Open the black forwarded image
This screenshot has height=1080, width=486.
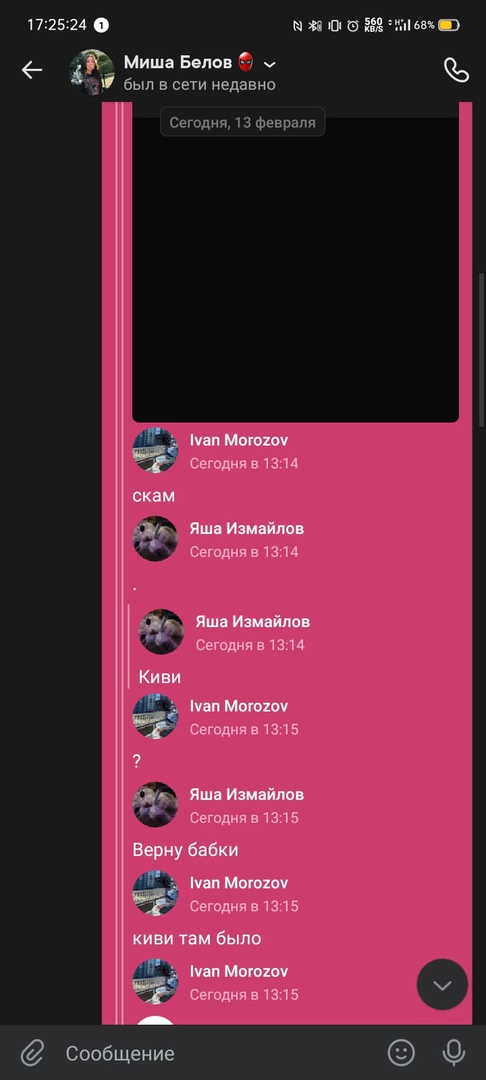coord(295,269)
